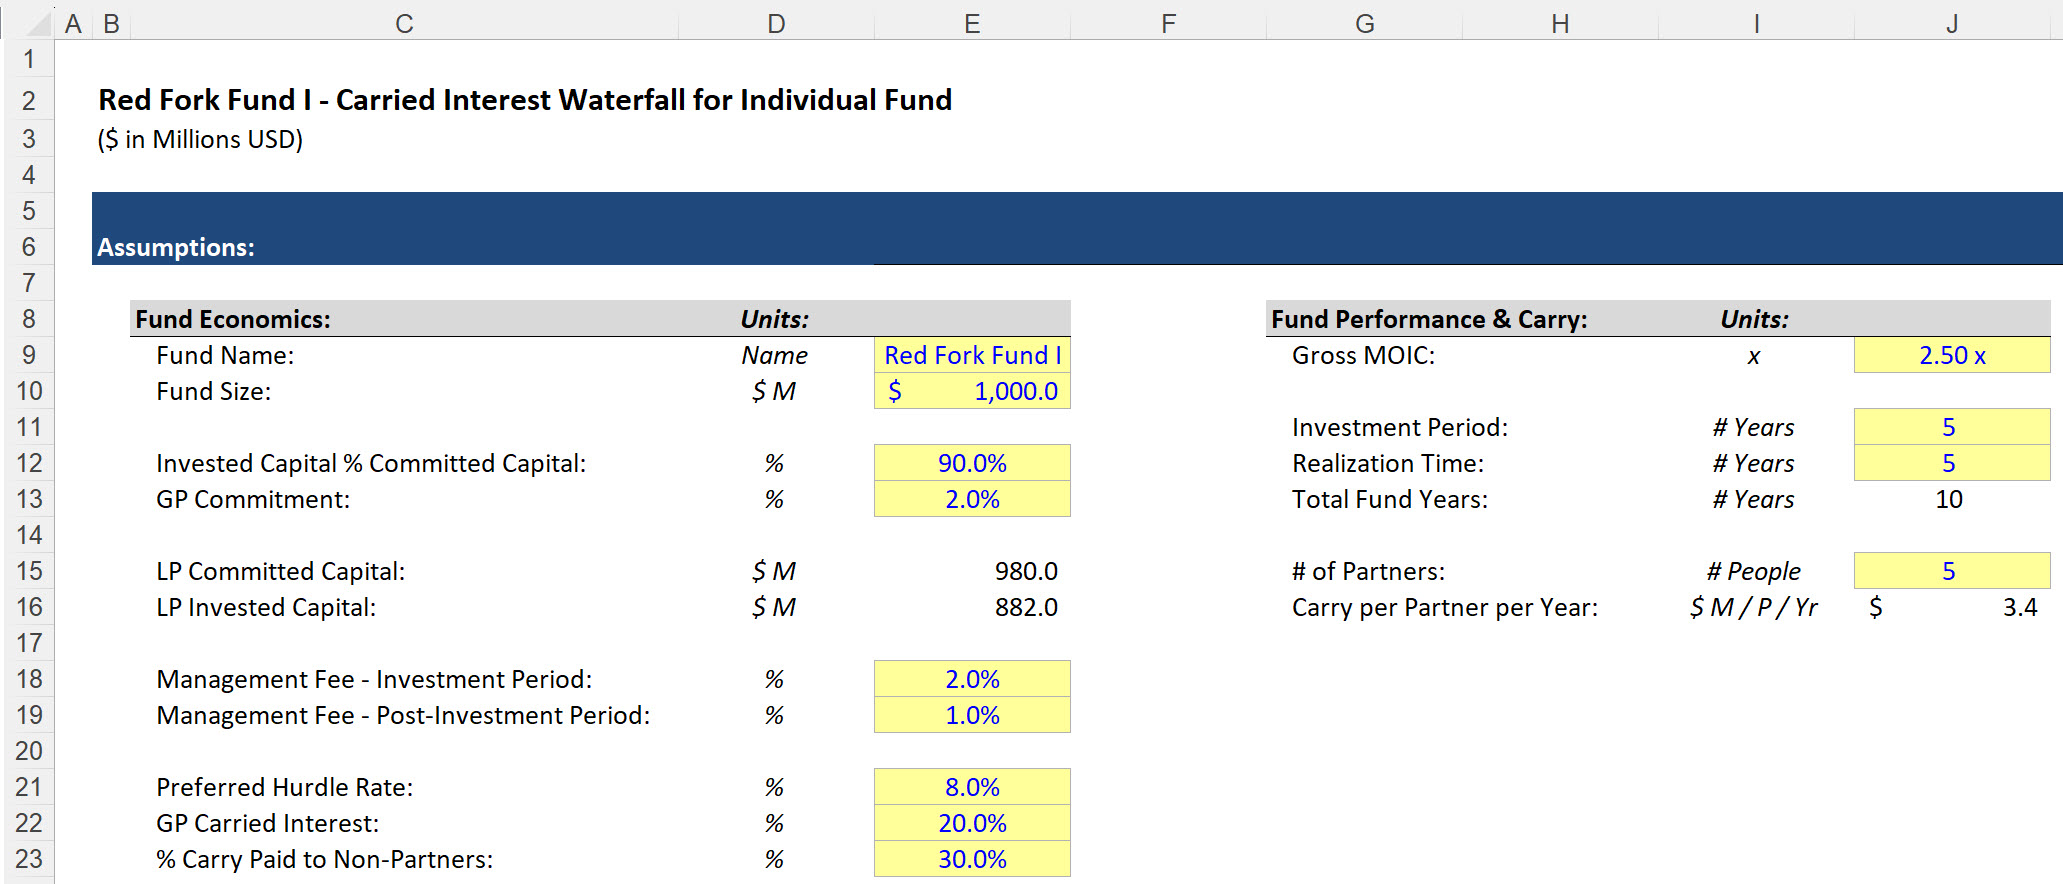
Task: Select LP Invested Capital value 882.0
Action: tap(972, 607)
